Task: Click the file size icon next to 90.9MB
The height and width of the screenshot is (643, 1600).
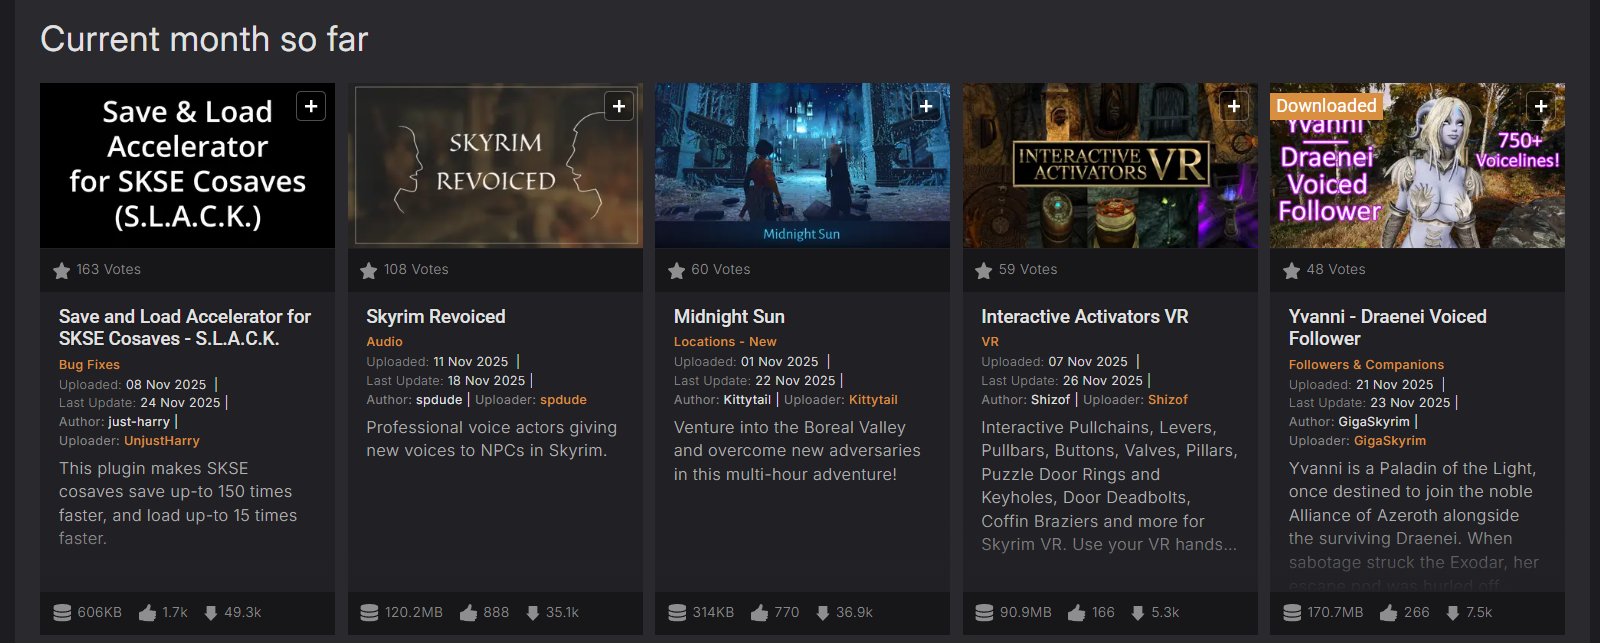Action: tap(984, 613)
